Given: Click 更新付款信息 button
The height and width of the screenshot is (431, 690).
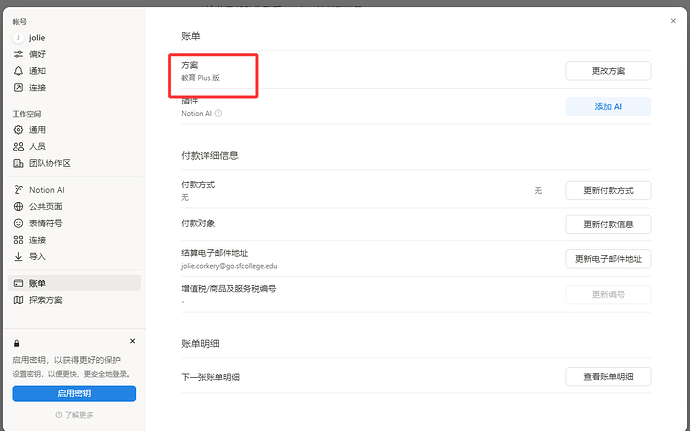Looking at the screenshot, I should pos(608,224).
